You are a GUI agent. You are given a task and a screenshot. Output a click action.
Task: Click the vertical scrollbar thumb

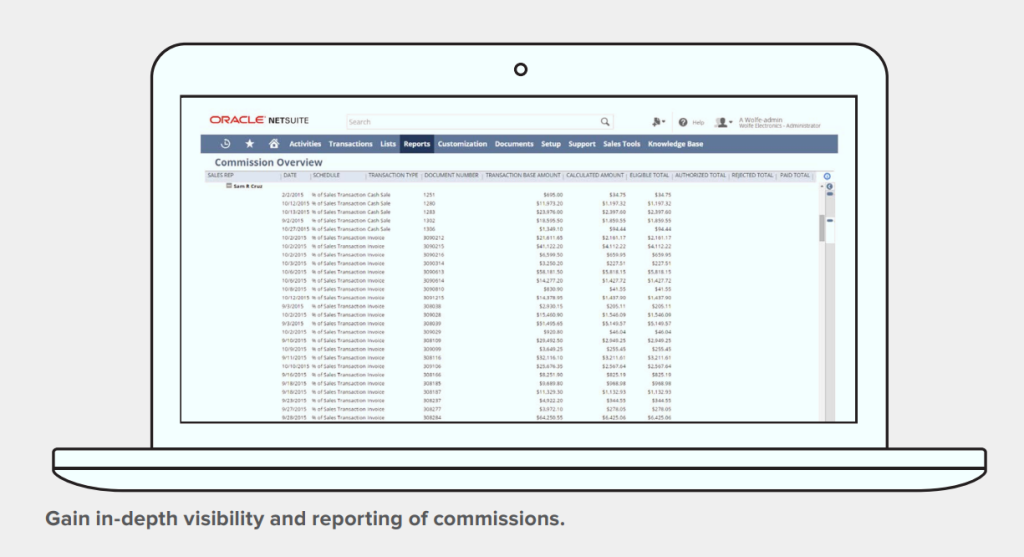[x=822, y=229]
